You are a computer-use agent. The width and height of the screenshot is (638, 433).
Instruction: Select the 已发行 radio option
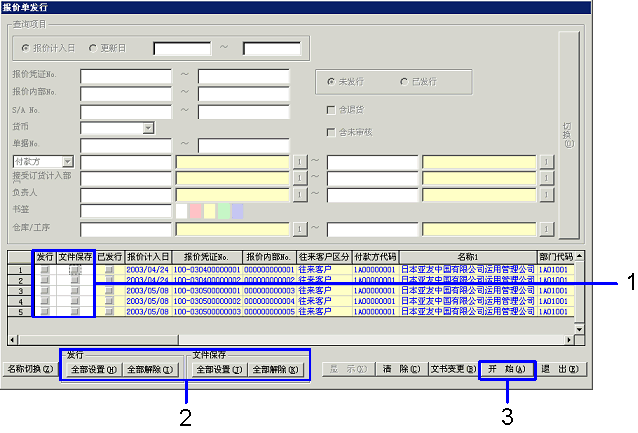pyautogui.click(x=404, y=82)
